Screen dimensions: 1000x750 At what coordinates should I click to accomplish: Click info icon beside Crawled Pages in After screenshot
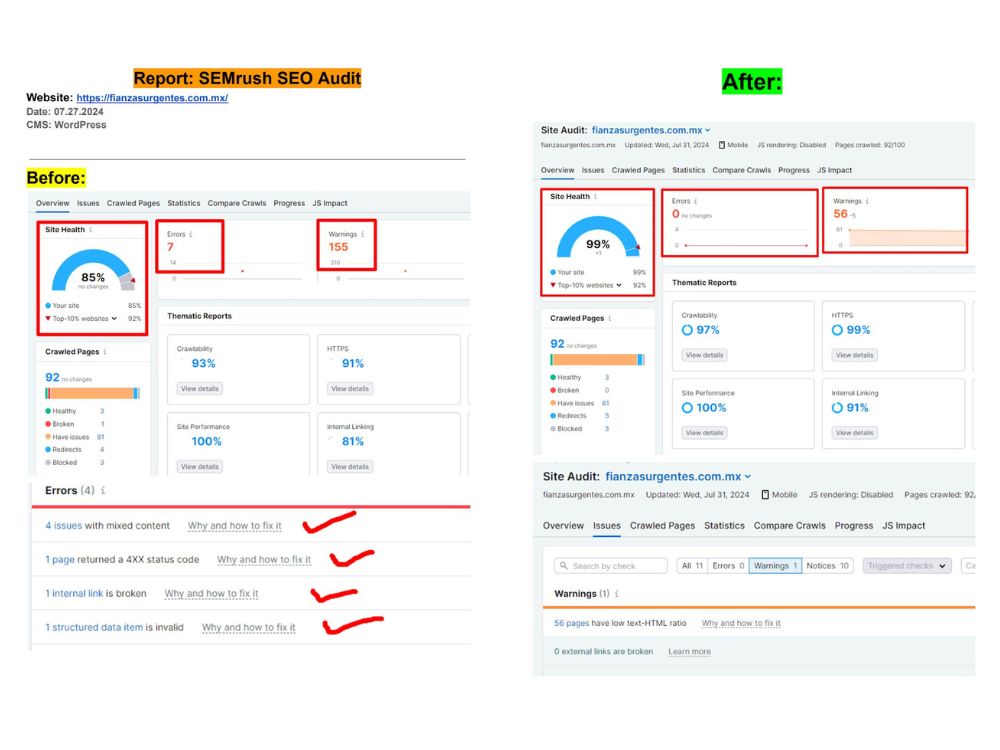point(610,318)
